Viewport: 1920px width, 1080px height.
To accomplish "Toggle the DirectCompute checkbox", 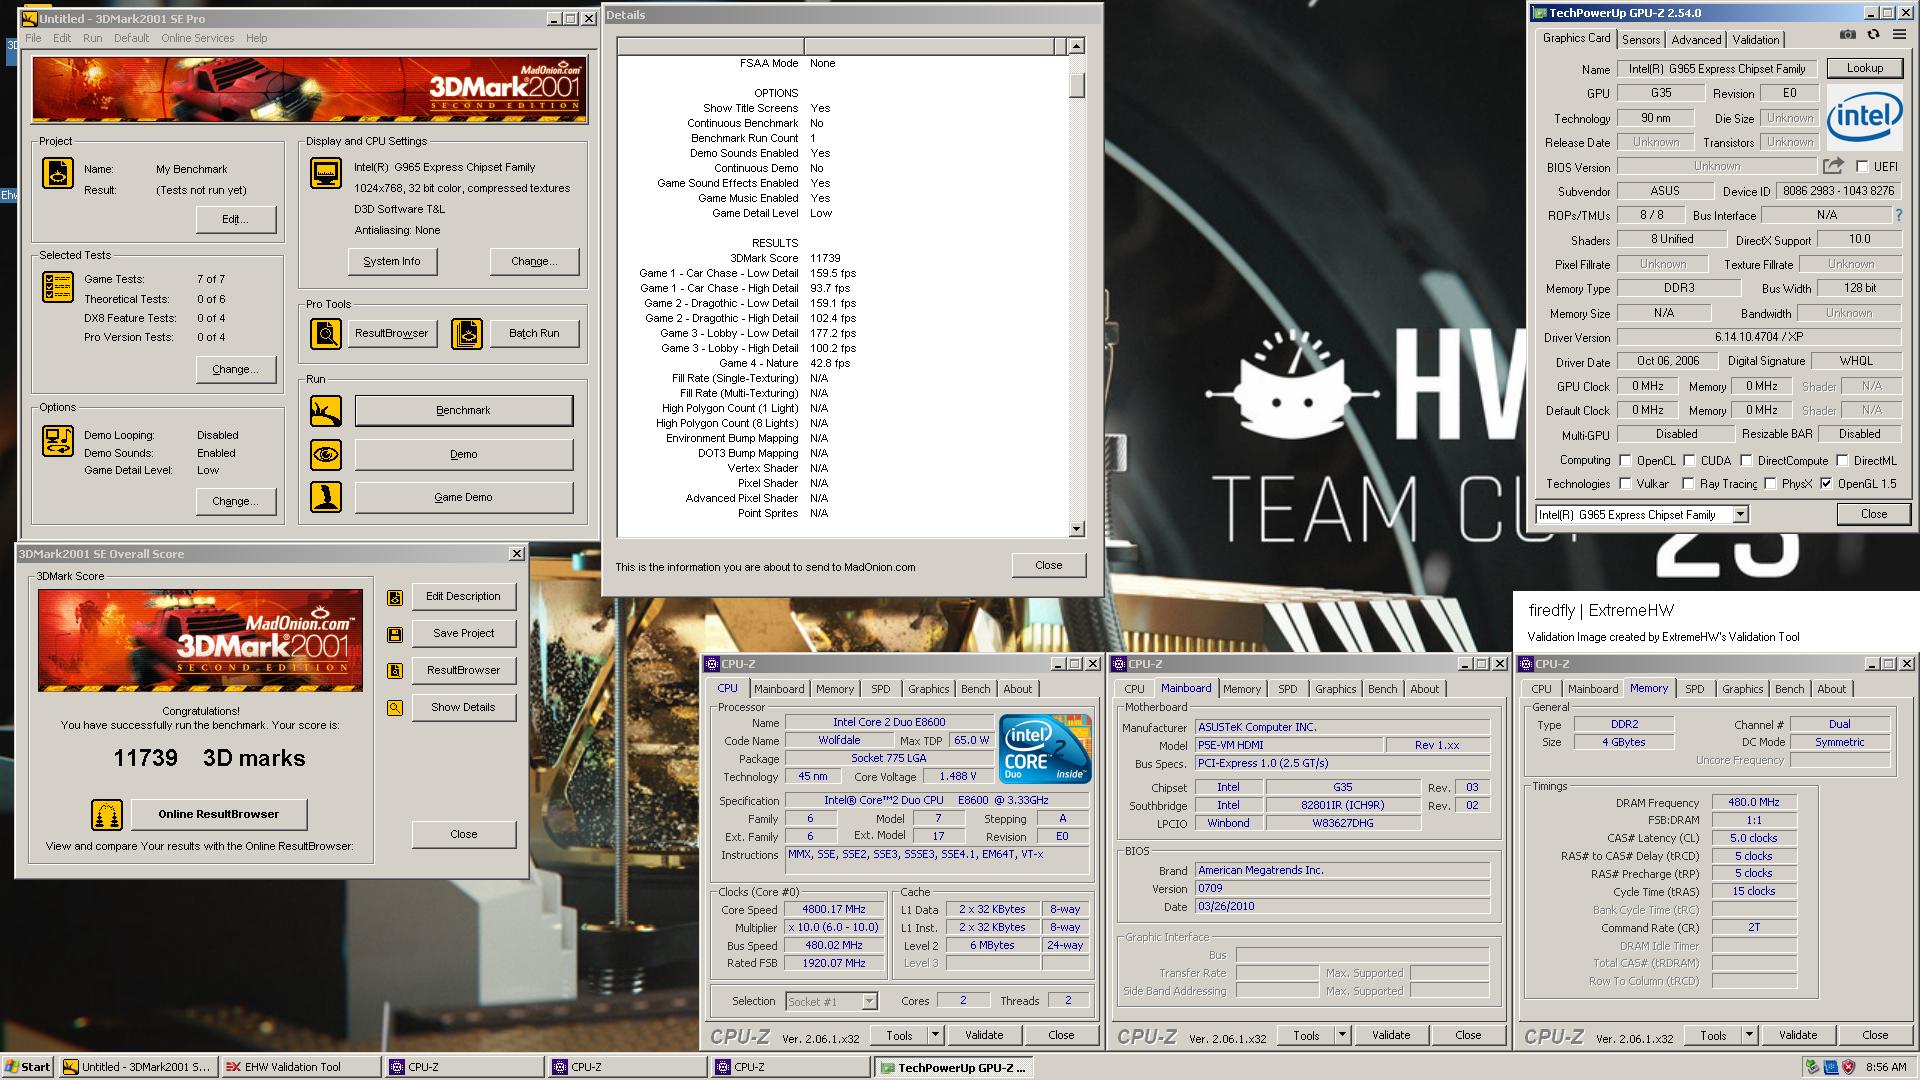I will pyautogui.click(x=1746, y=461).
